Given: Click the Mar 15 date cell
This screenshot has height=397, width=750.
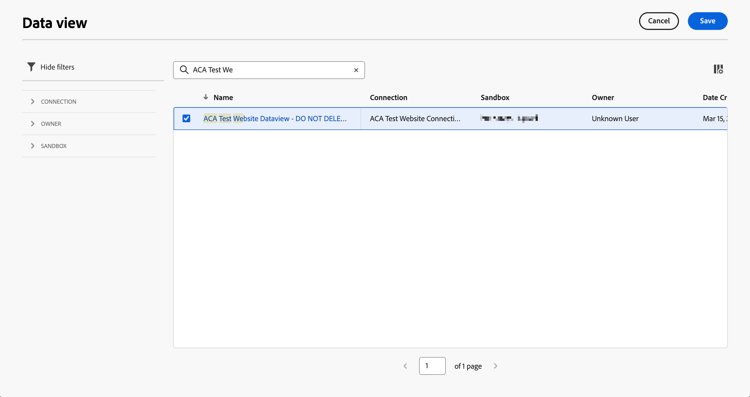Looking at the screenshot, I should coord(715,118).
